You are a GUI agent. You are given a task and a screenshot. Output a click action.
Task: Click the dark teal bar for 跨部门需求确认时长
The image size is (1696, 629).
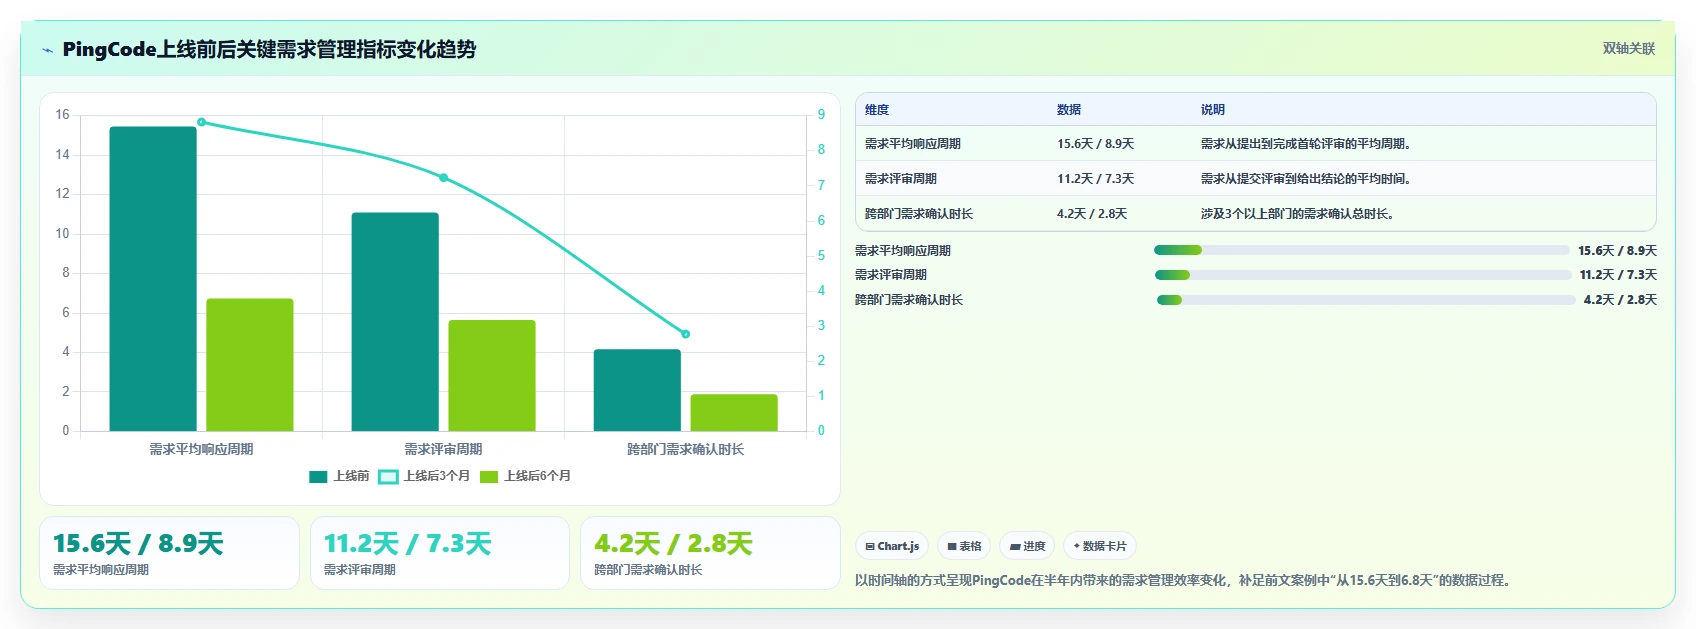(x=637, y=390)
